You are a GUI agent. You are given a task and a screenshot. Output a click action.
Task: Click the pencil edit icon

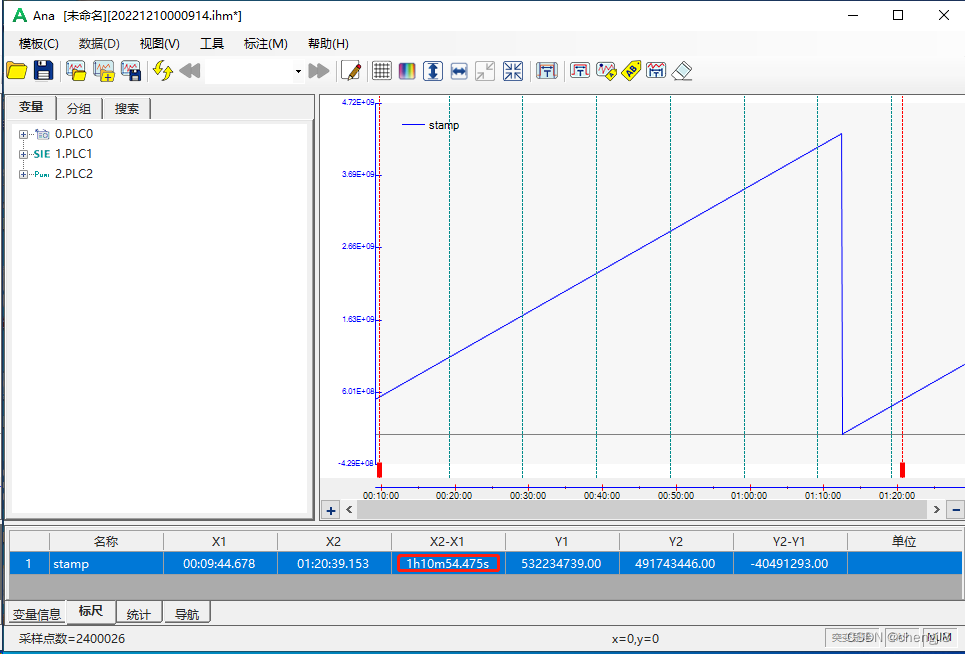(x=351, y=71)
